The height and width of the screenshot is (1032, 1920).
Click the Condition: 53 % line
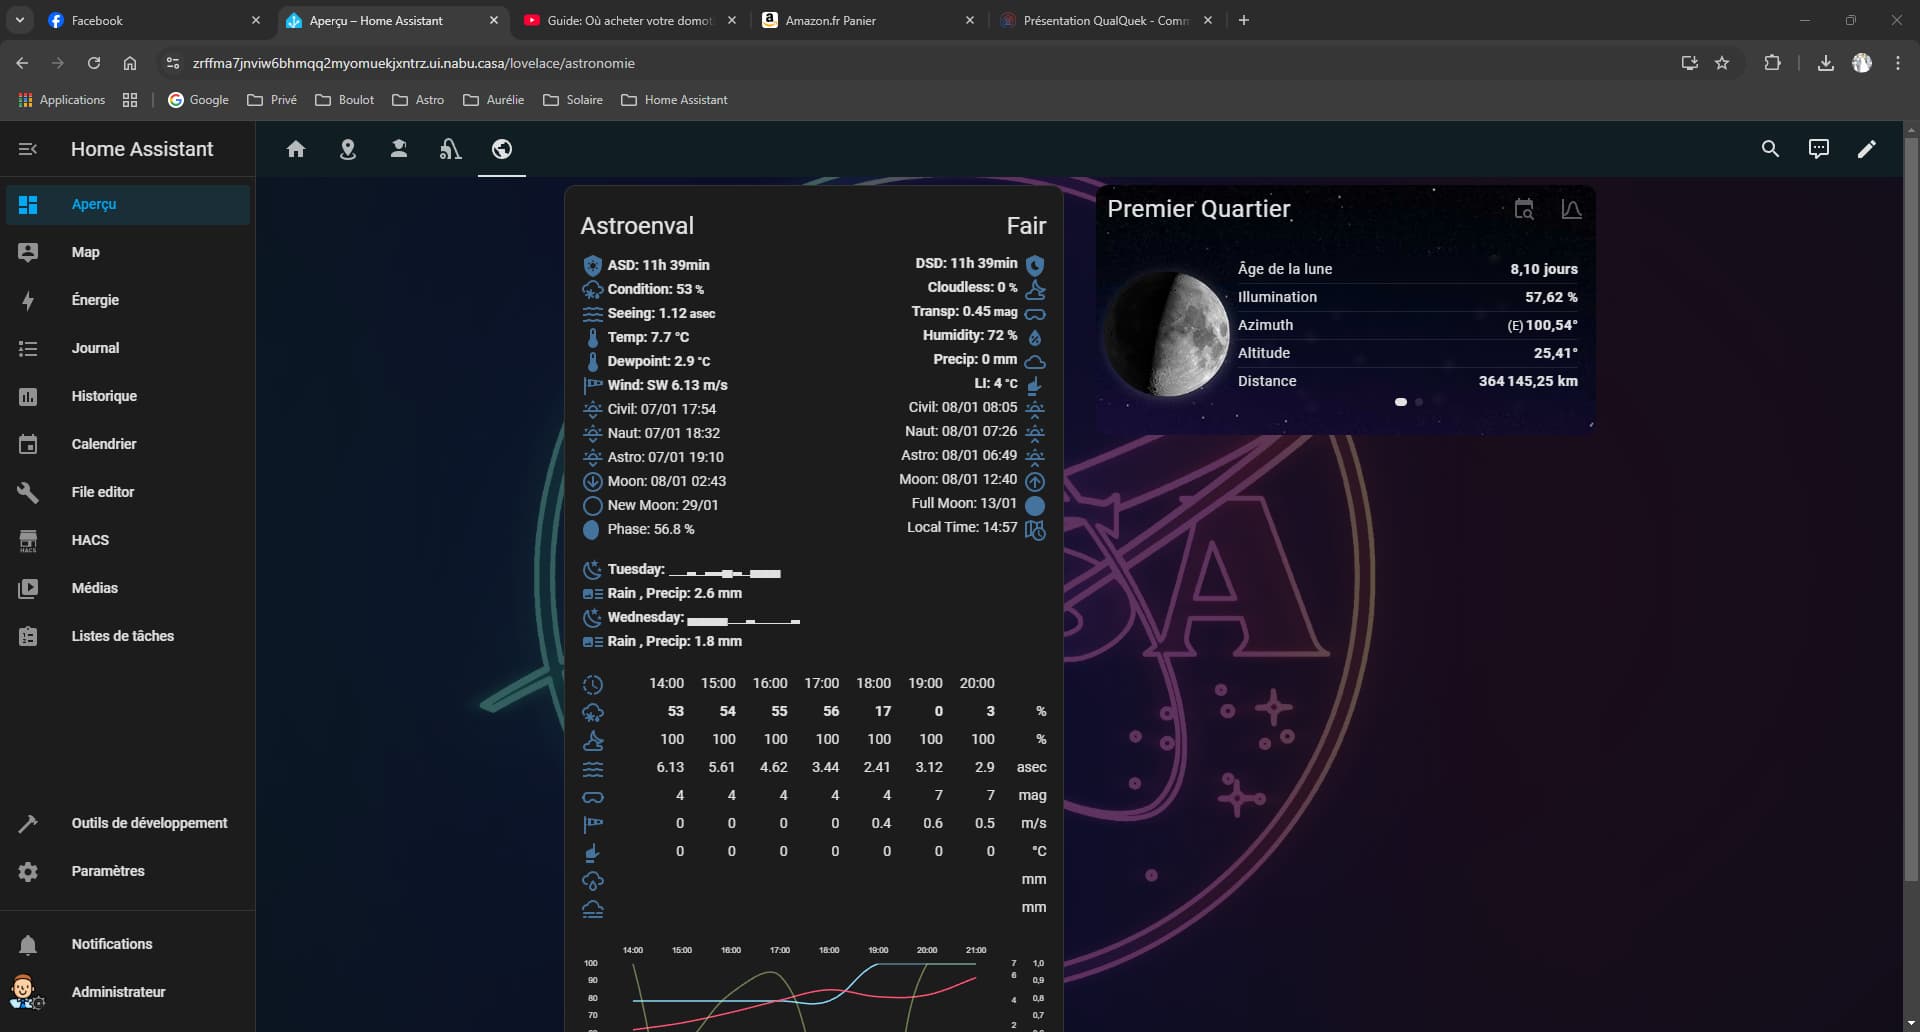pos(655,289)
